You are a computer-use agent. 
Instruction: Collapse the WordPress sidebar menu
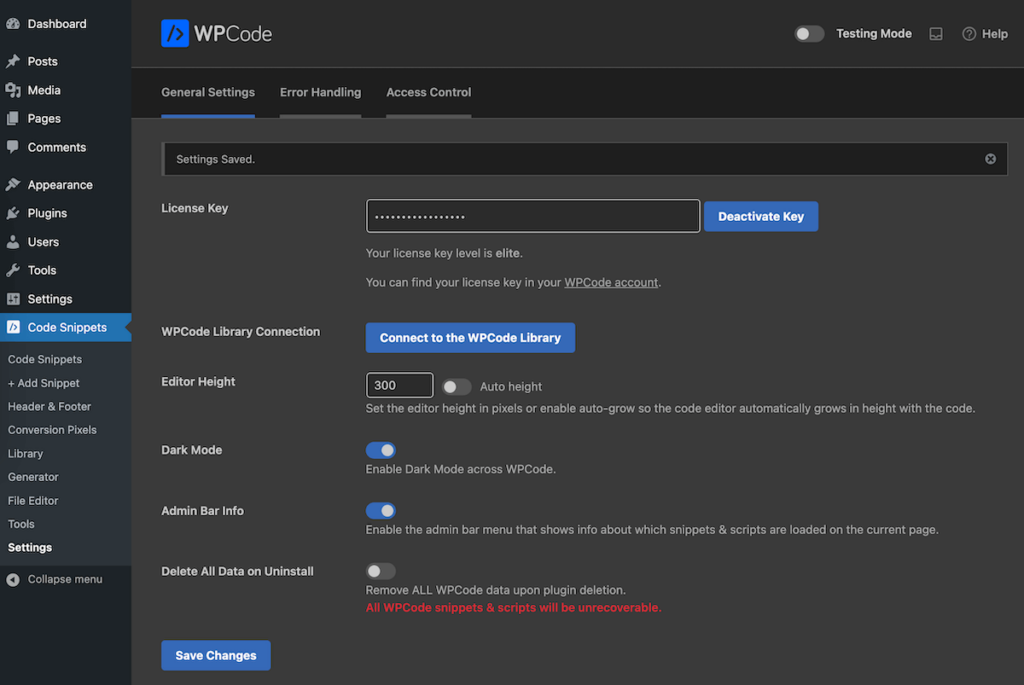[60, 579]
